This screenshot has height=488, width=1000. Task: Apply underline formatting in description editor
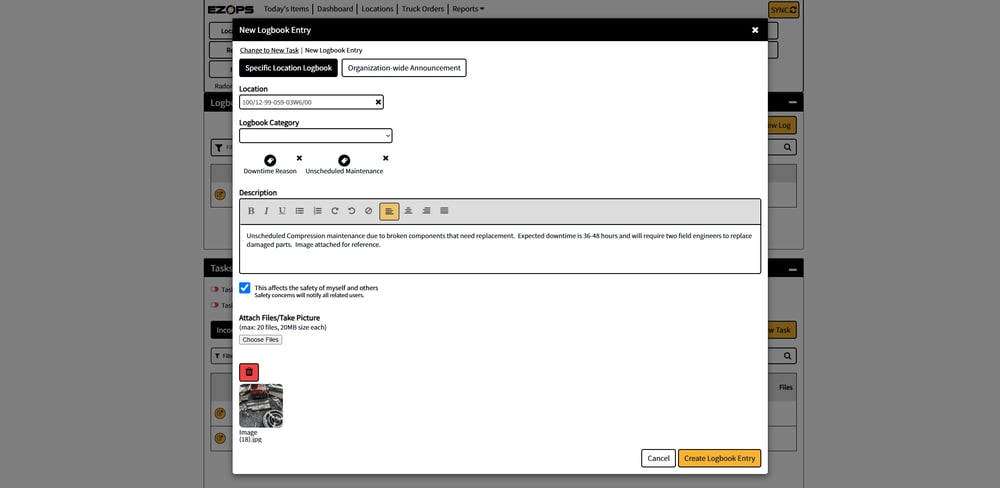point(282,211)
